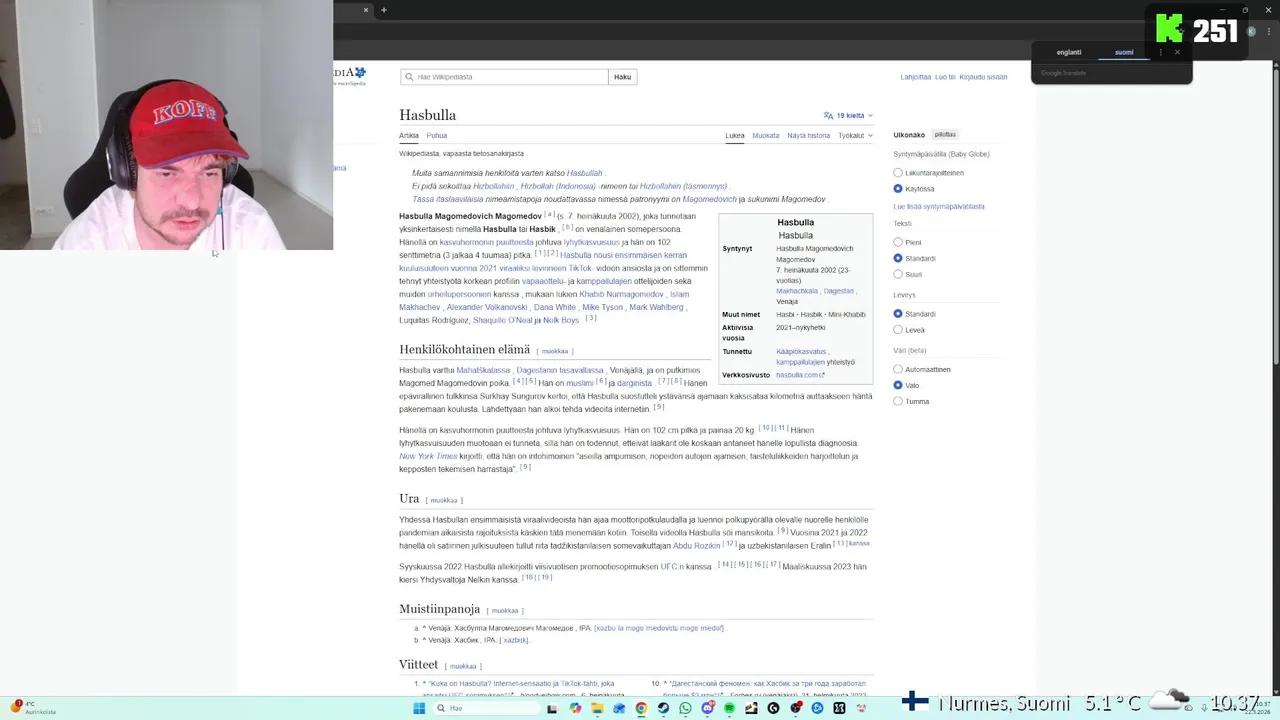Viewport: 1280px width, 720px height.
Task: Open the Mahatškalassa link
Action: (483, 370)
